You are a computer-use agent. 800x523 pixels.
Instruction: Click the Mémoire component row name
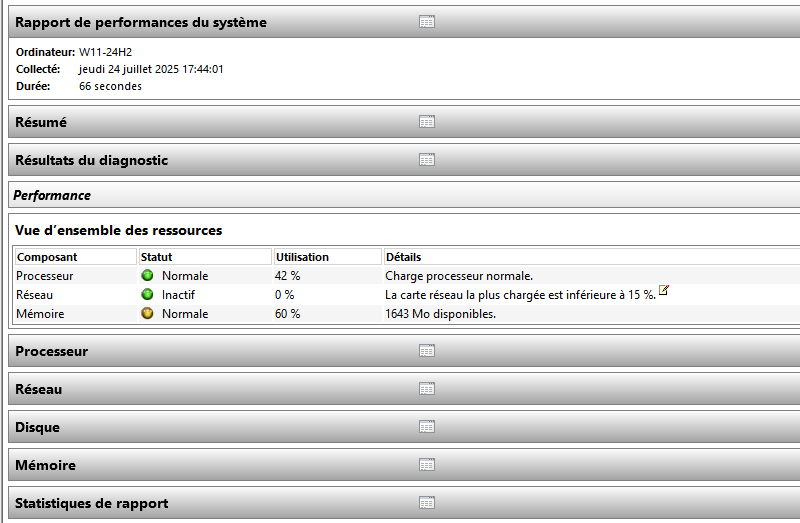pos(42,314)
